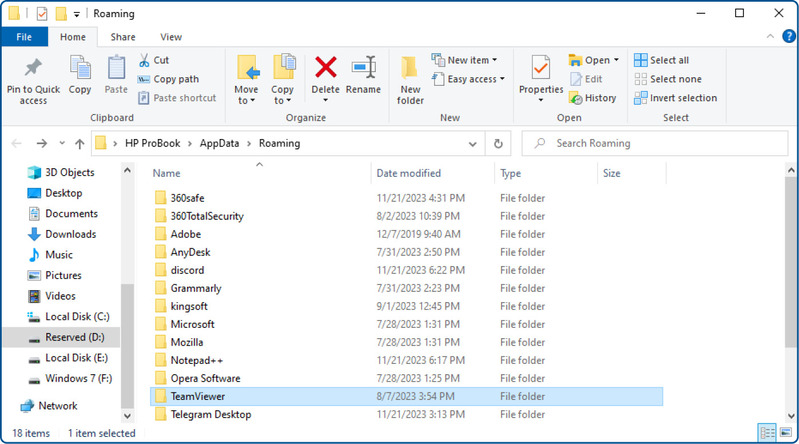Switch to the Home ribbon tab
Screen dimensions: 799x444
click(x=73, y=37)
